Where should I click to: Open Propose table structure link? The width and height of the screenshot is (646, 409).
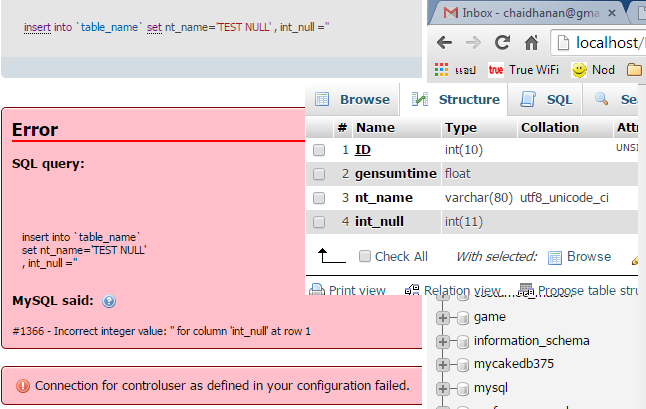pyautogui.click(x=588, y=290)
